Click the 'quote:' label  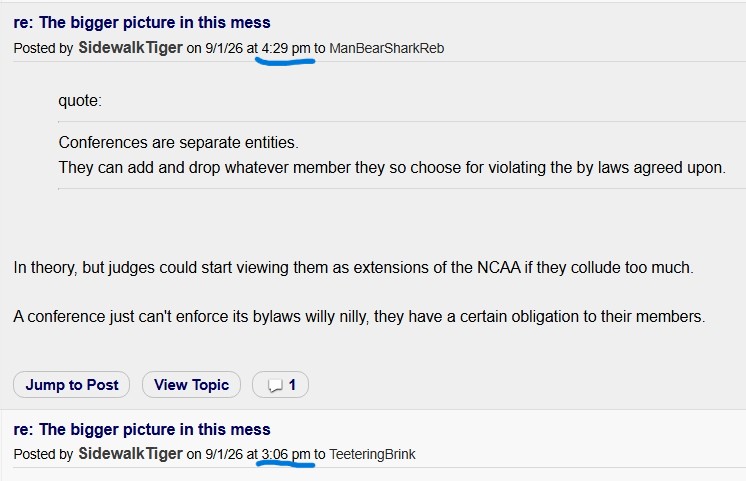coord(80,100)
